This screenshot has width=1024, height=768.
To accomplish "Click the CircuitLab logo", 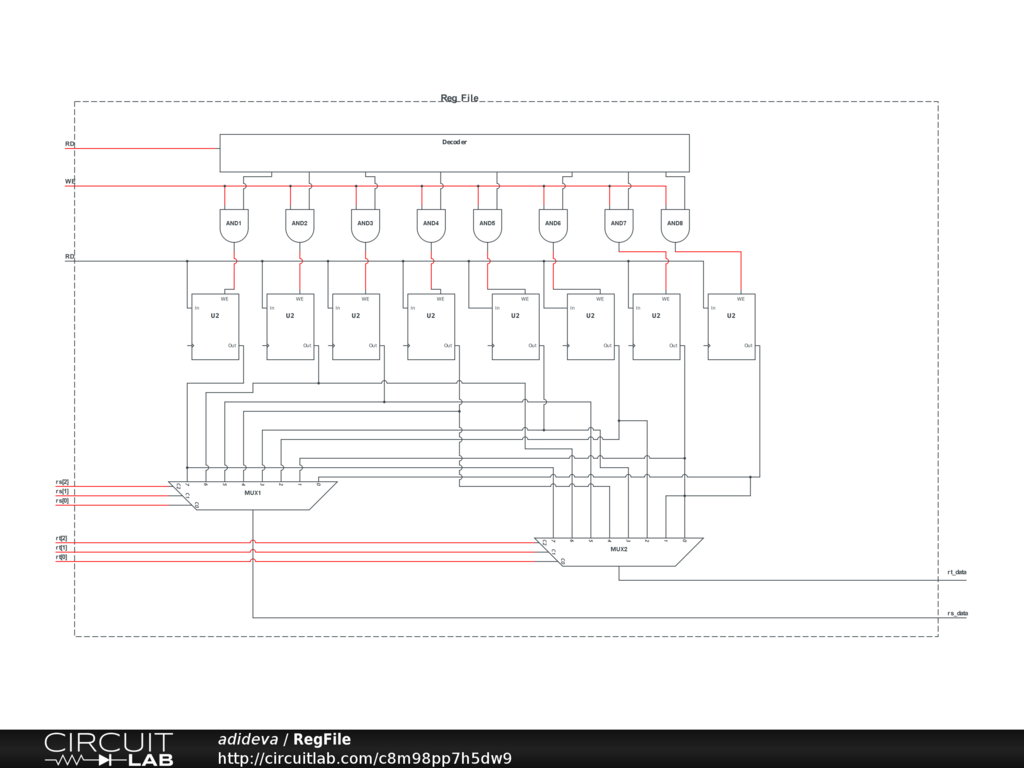I will click(x=108, y=749).
